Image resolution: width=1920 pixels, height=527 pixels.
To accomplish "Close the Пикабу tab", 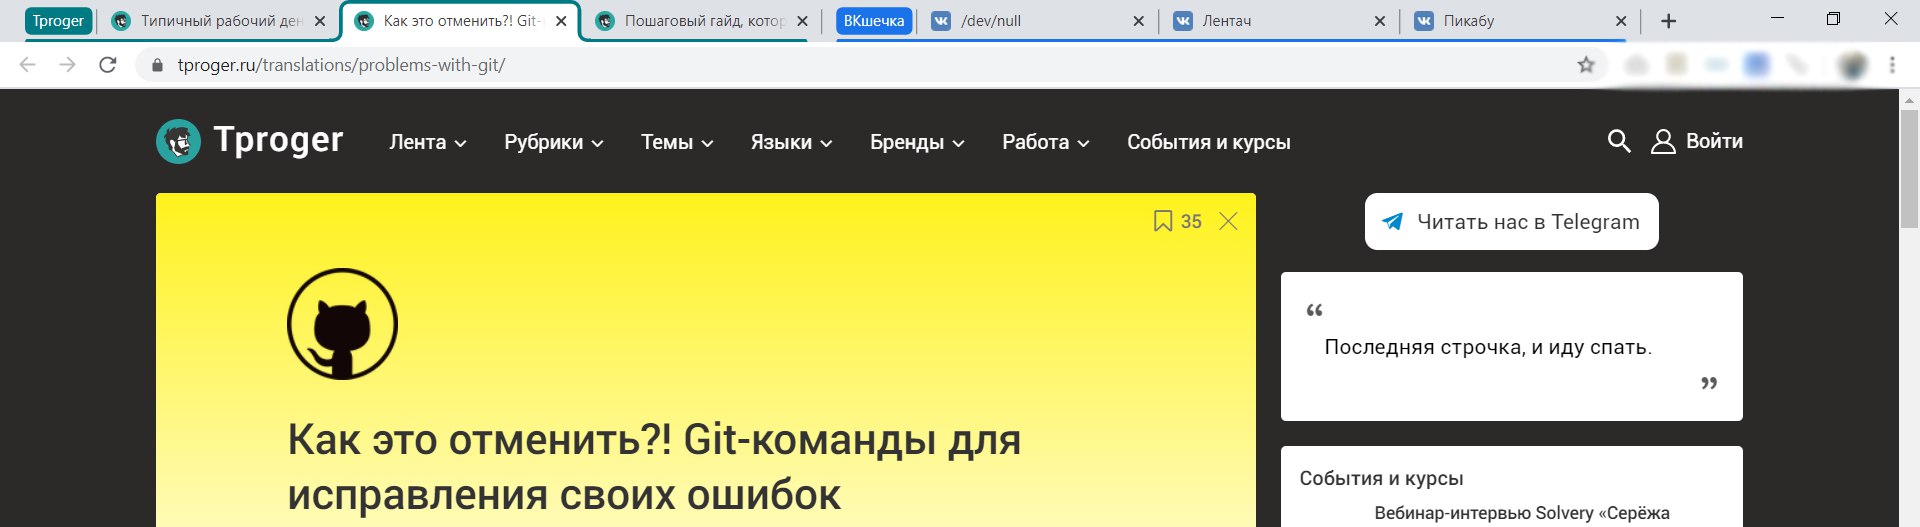I will pos(1621,21).
